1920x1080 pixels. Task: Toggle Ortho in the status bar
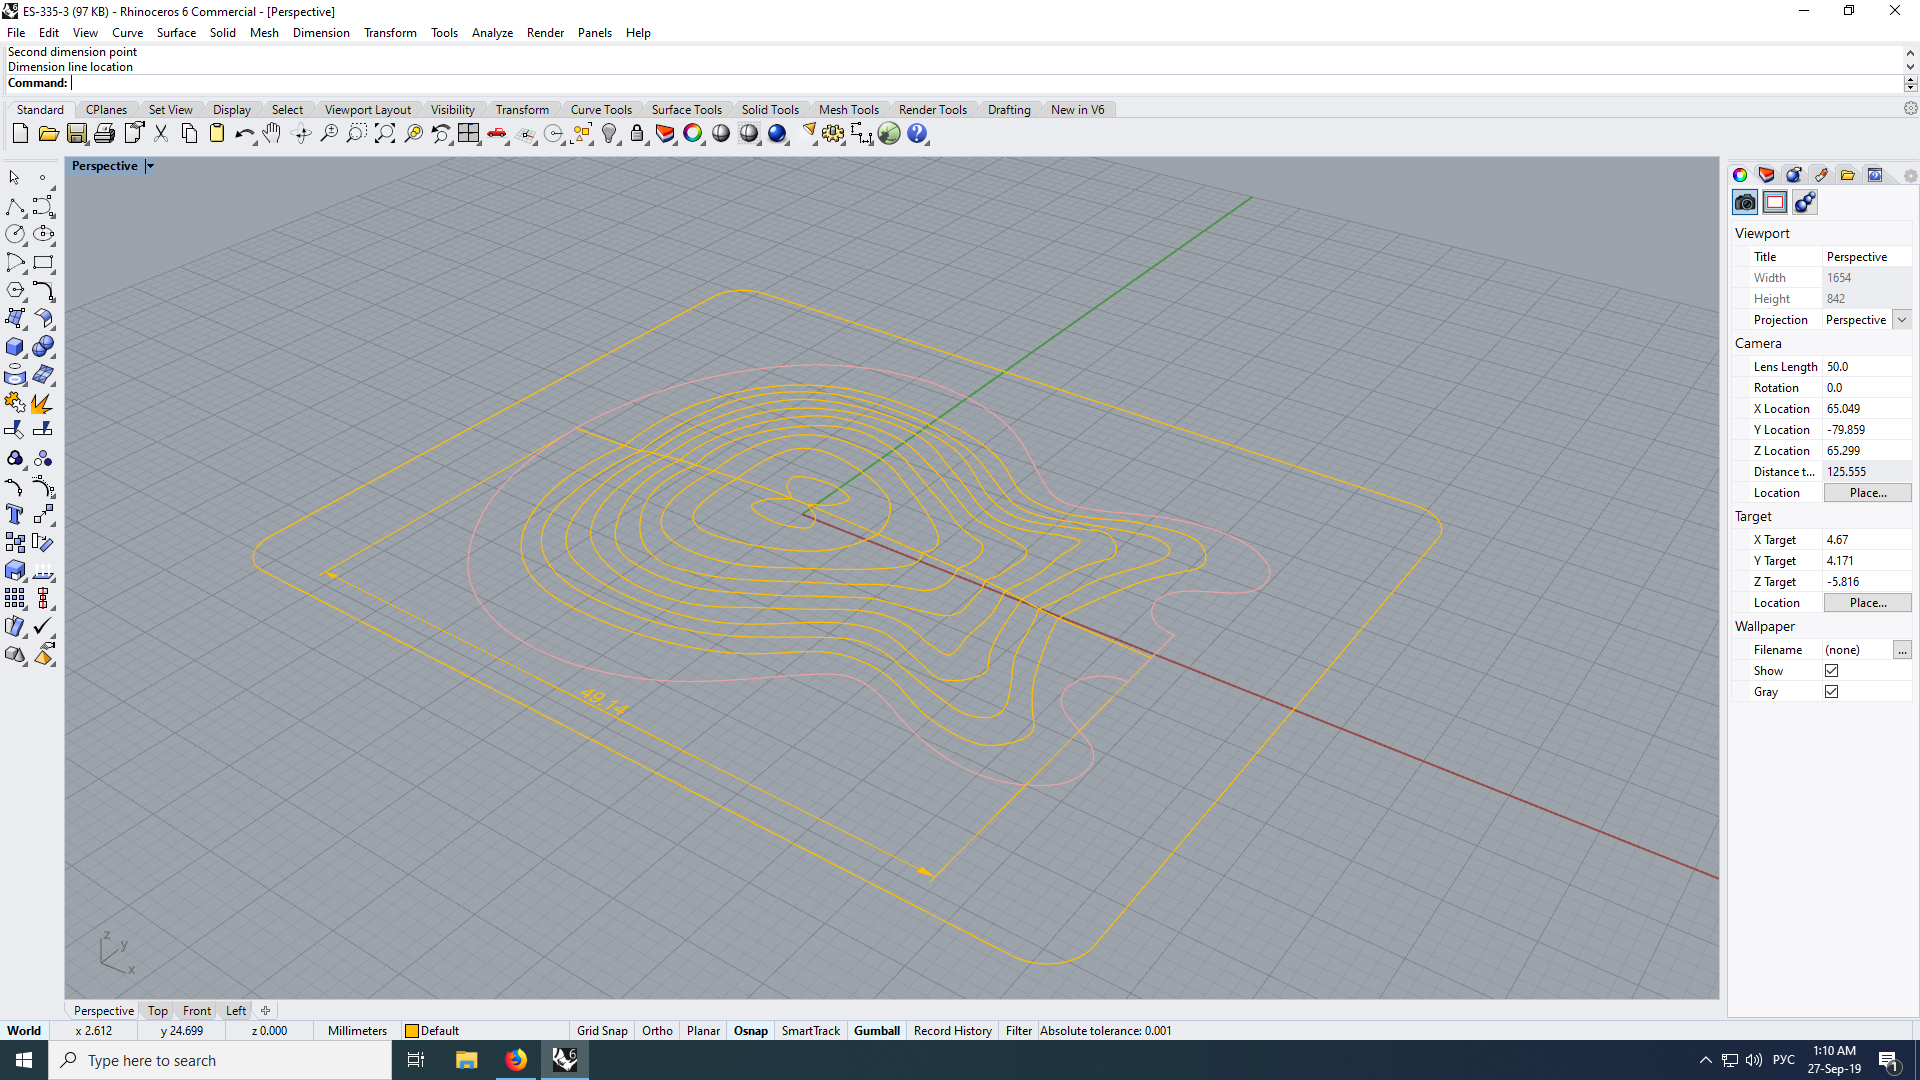tap(657, 1031)
